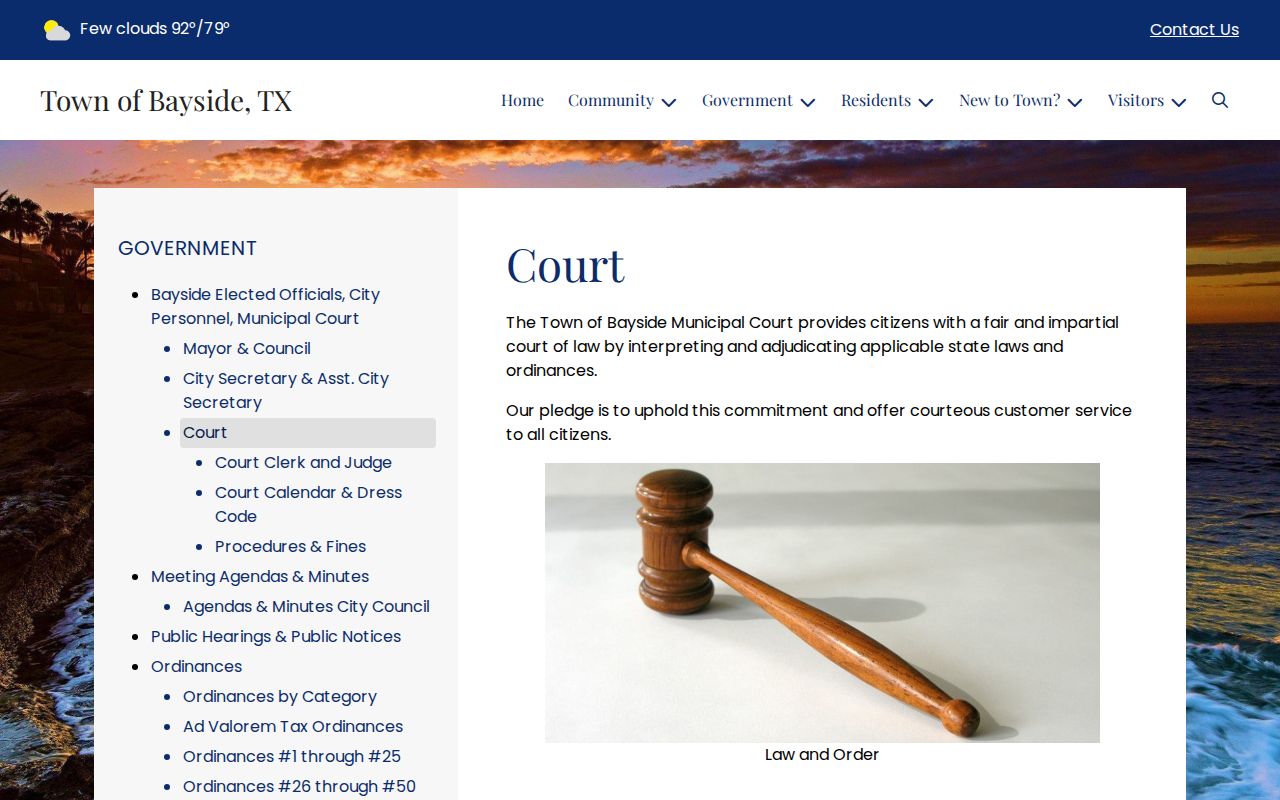Viewport: 1280px width, 800px height.
Task: Open City Secretary & Asst. City Secretary link
Action: [286, 390]
